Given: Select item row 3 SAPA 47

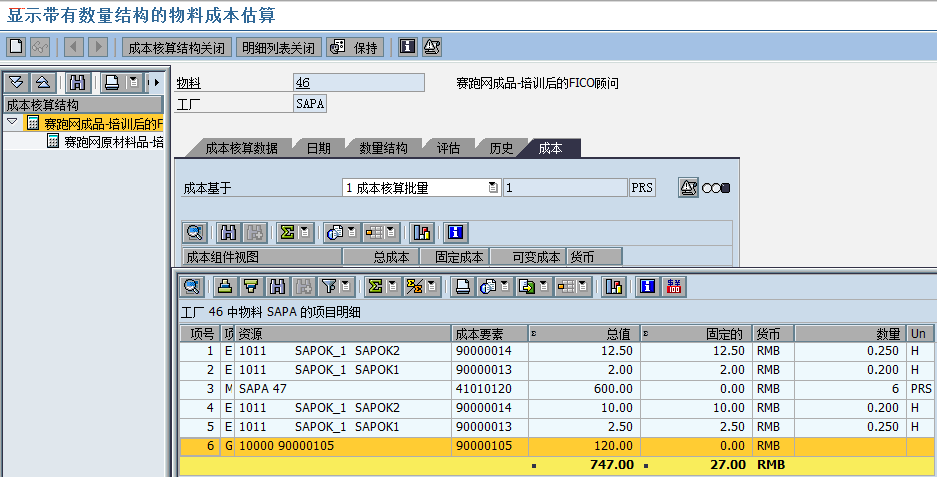Looking at the screenshot, I should (556, 389).
